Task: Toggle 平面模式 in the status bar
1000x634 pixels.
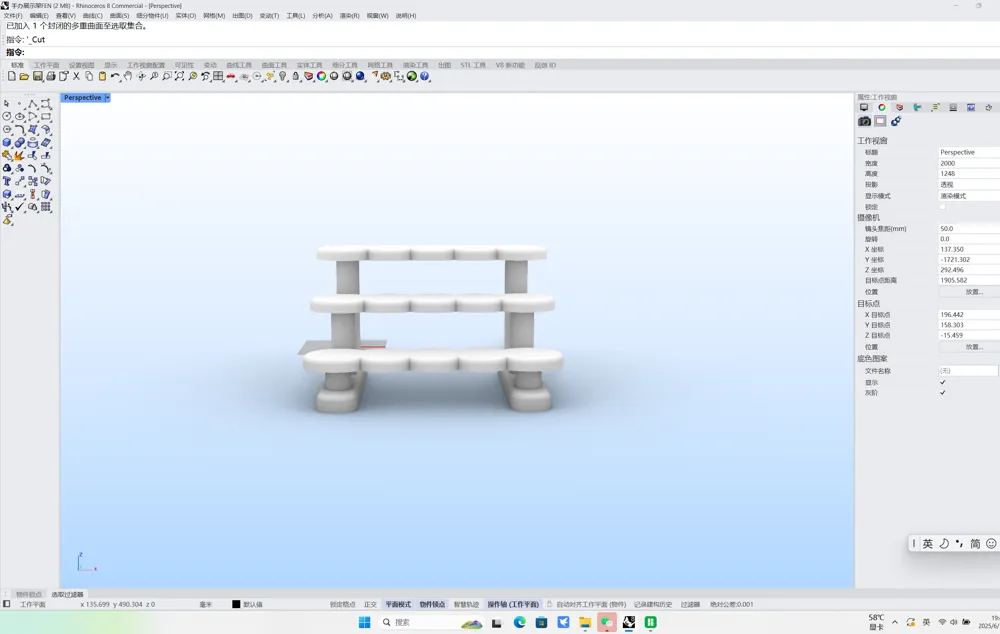Action: pyautogui.click(x=398, y=604)
